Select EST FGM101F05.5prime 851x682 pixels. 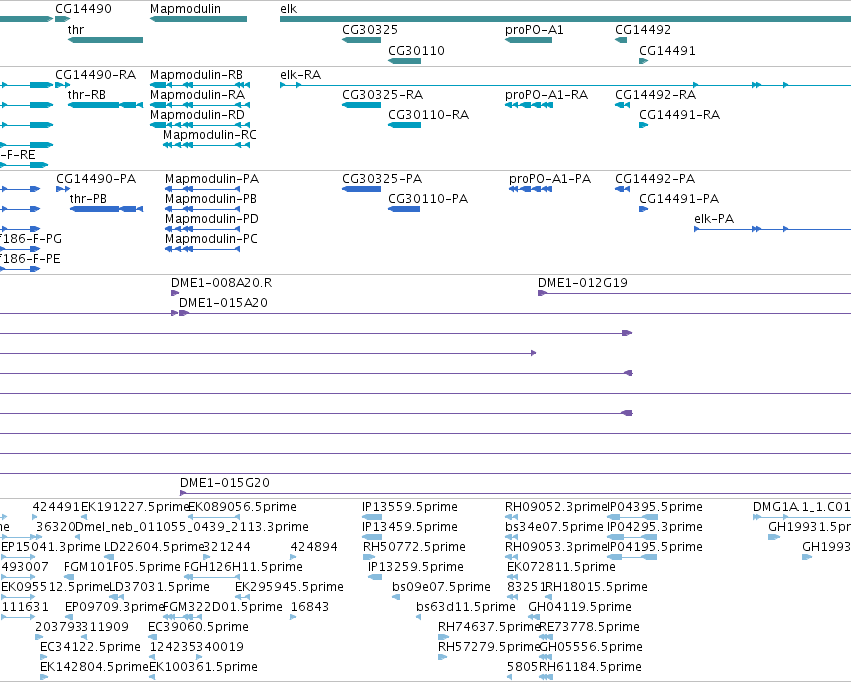click(122, 567)
